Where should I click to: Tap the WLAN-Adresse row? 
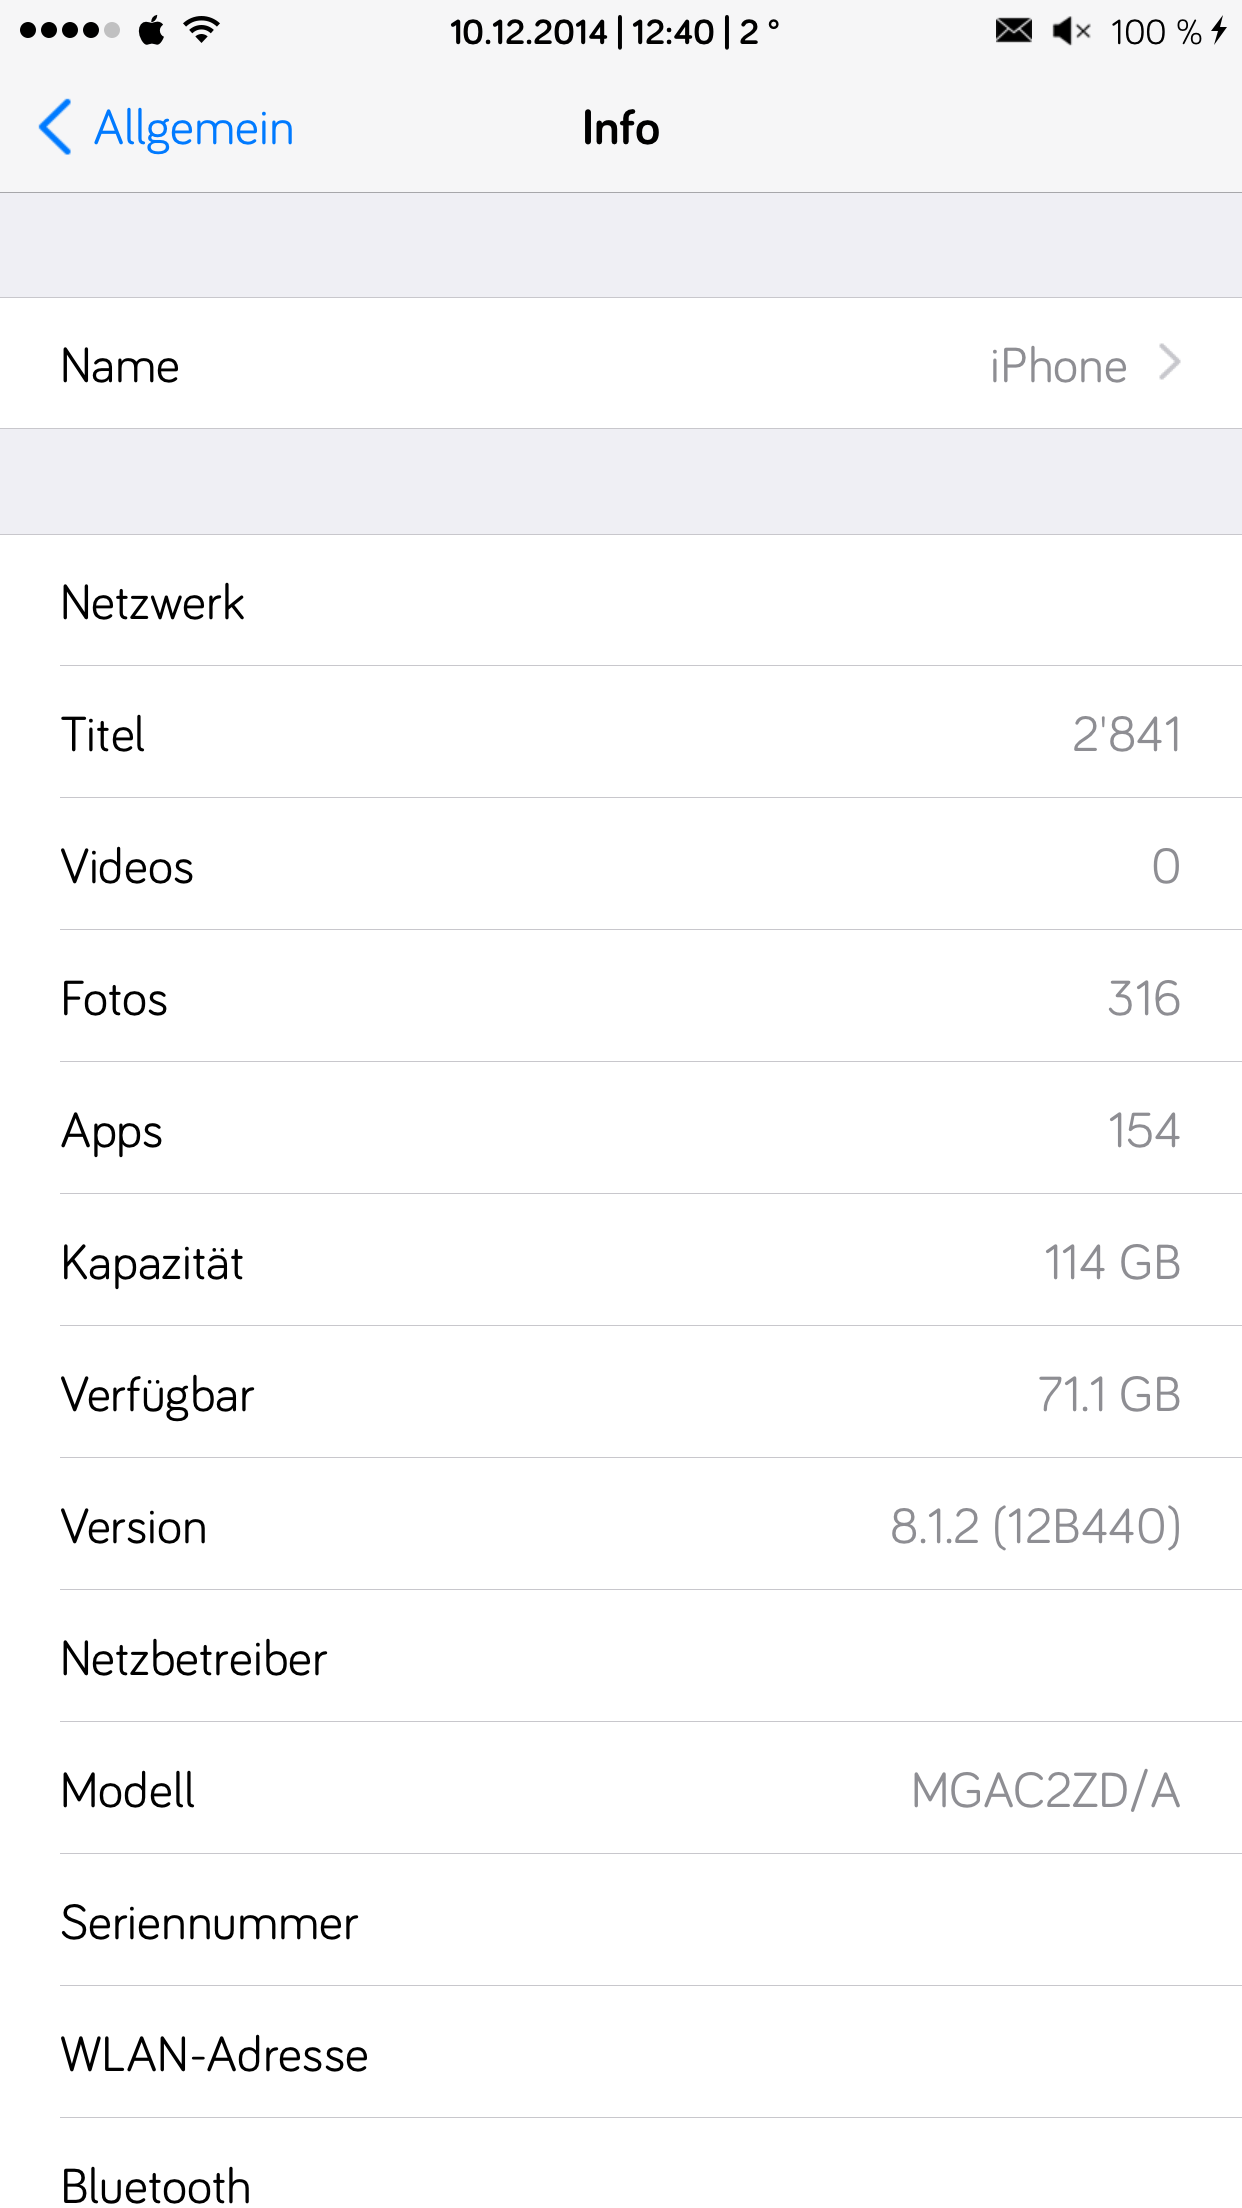tap(620, 2054)
